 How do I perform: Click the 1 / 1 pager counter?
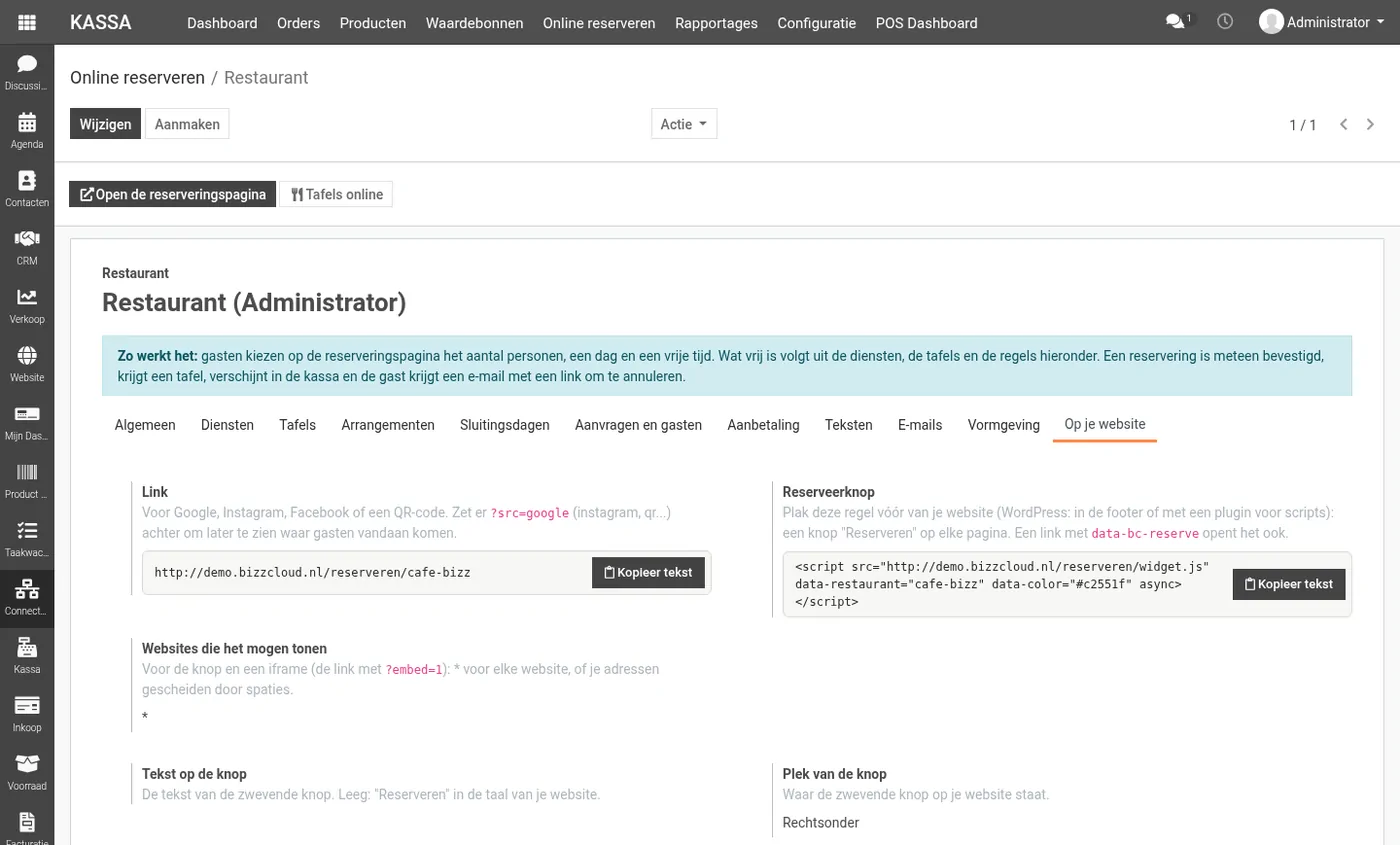click(1303, 125)
